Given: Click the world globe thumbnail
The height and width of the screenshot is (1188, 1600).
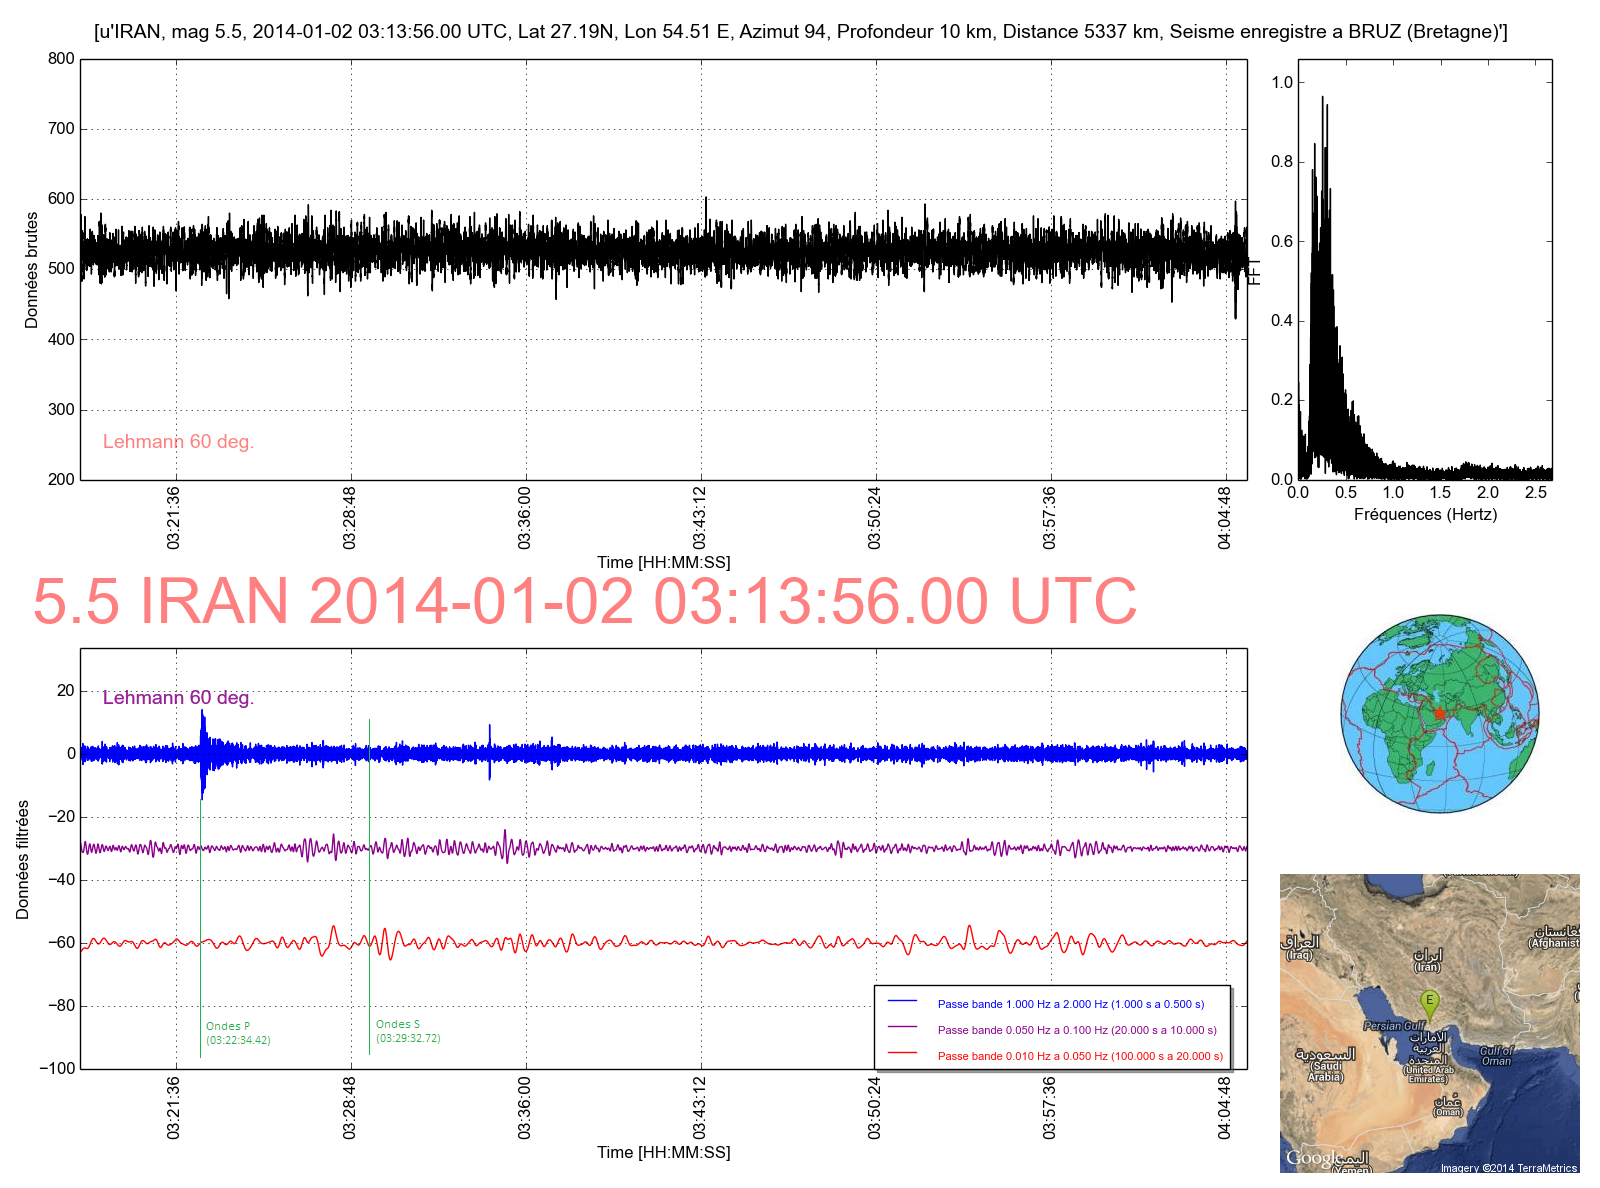Looking at the screenshot, I should click(x=1439, y=714).
